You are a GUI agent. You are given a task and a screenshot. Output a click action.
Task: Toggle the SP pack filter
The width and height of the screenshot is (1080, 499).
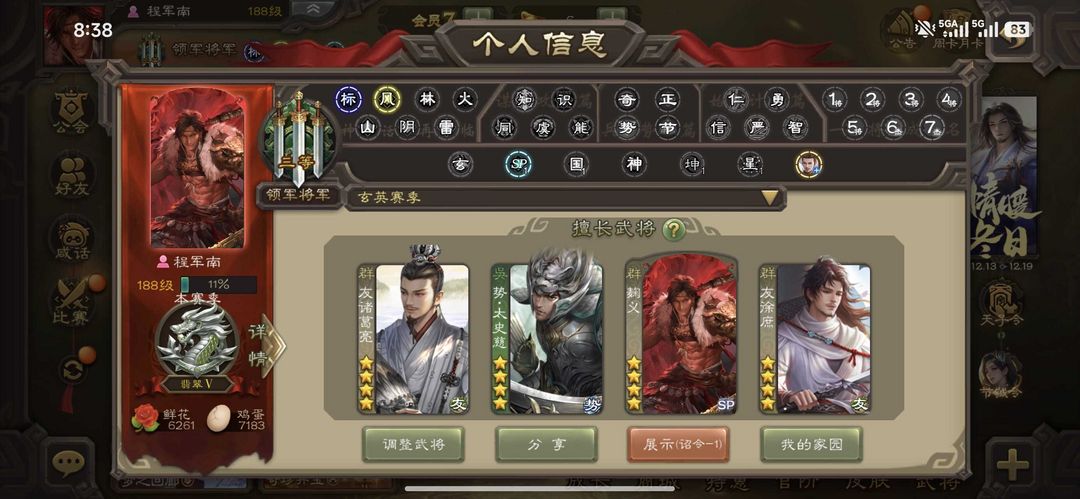[518, 164]
